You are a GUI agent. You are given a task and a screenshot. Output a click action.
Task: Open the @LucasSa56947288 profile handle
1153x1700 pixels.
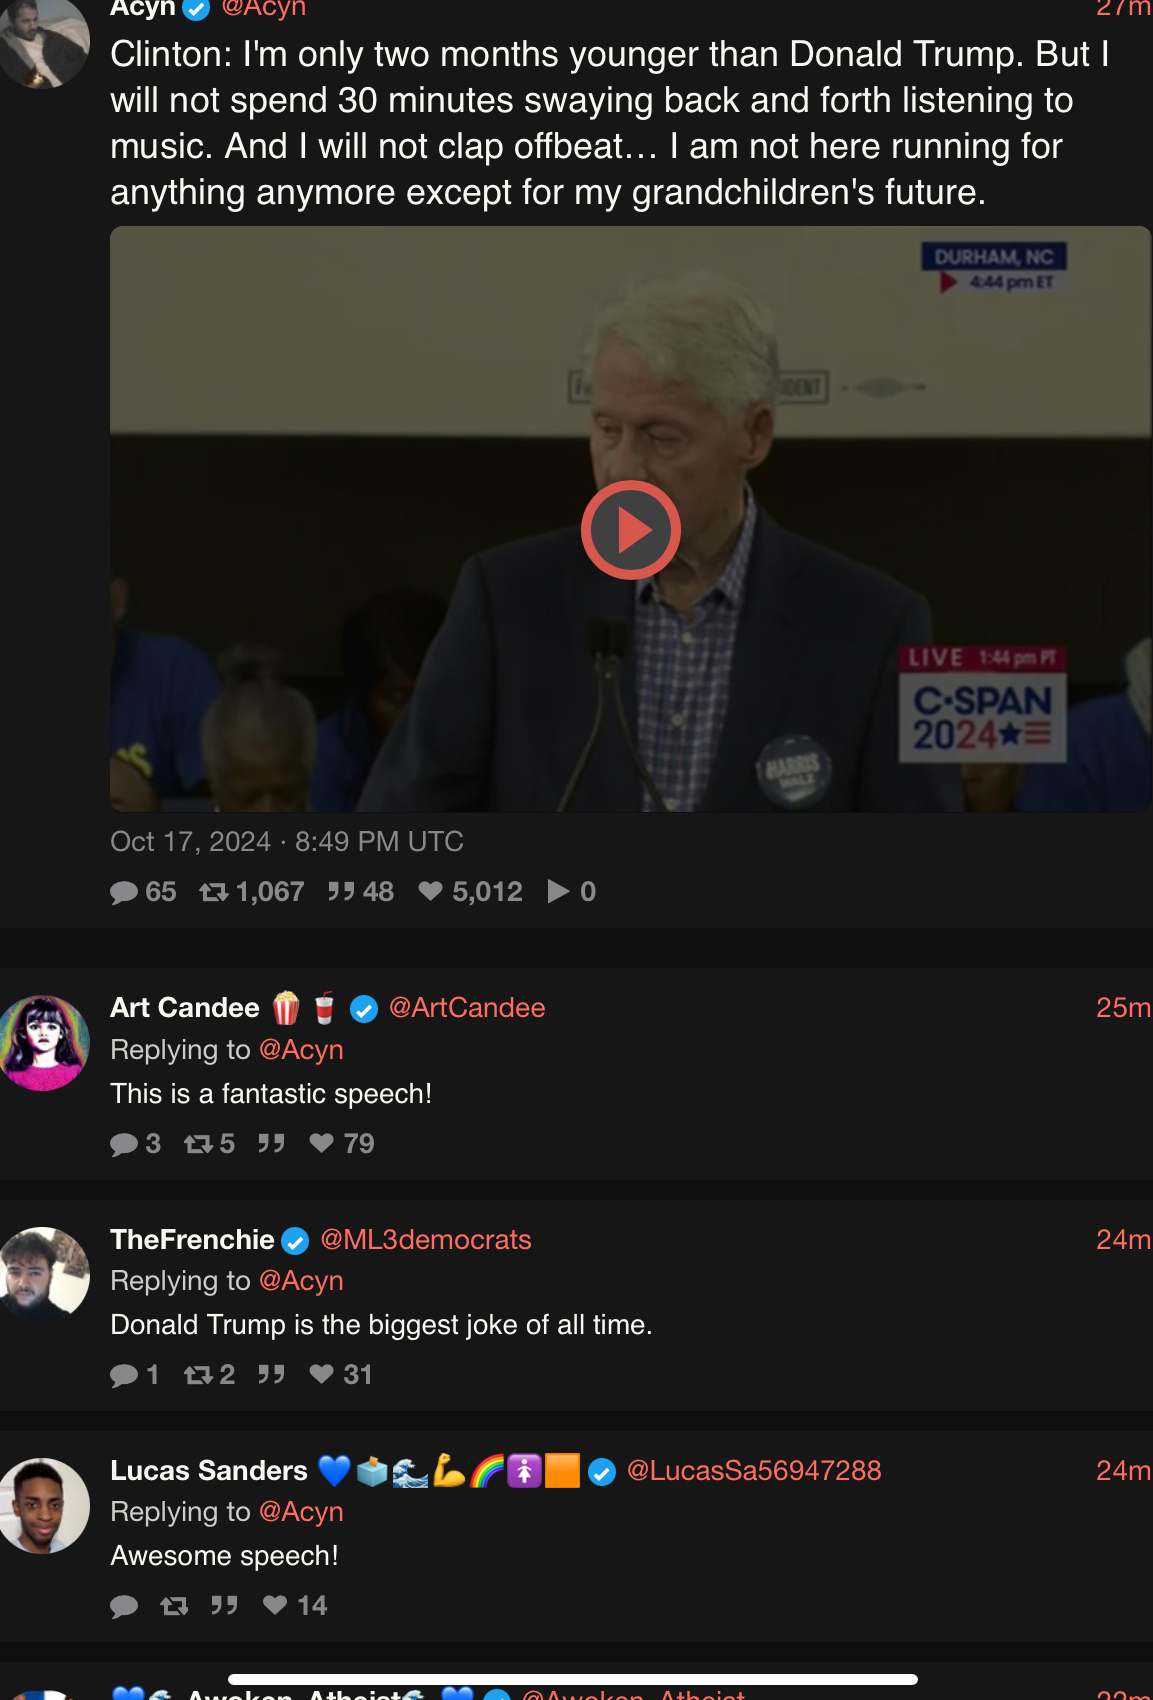(x=754, y=1471)
